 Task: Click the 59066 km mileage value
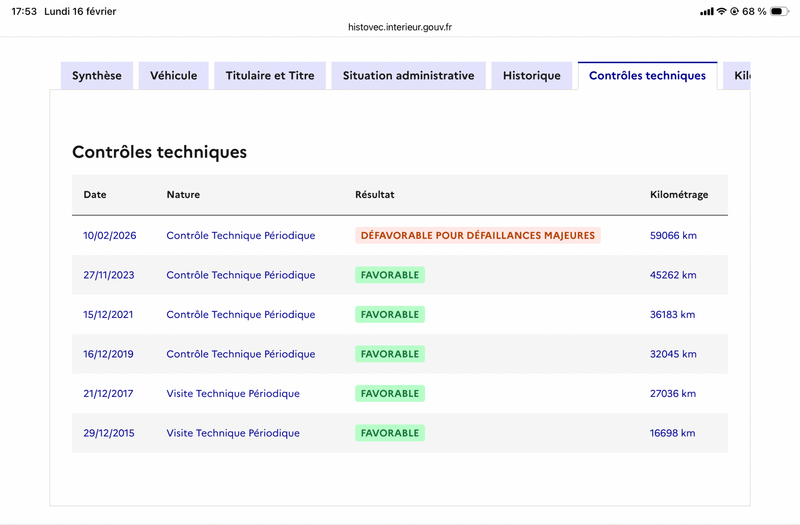pos(673,236)
